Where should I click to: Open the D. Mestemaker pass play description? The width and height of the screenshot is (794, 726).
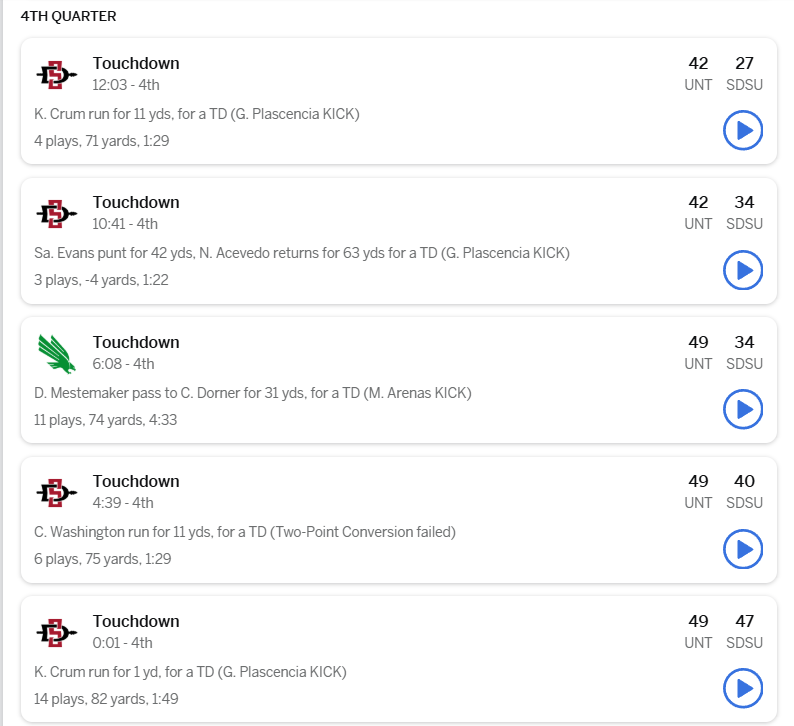(x=252, y=393)
